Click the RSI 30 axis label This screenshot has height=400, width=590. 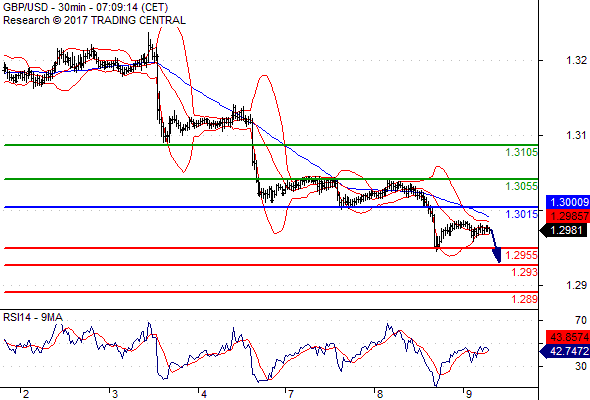[581, 366]
